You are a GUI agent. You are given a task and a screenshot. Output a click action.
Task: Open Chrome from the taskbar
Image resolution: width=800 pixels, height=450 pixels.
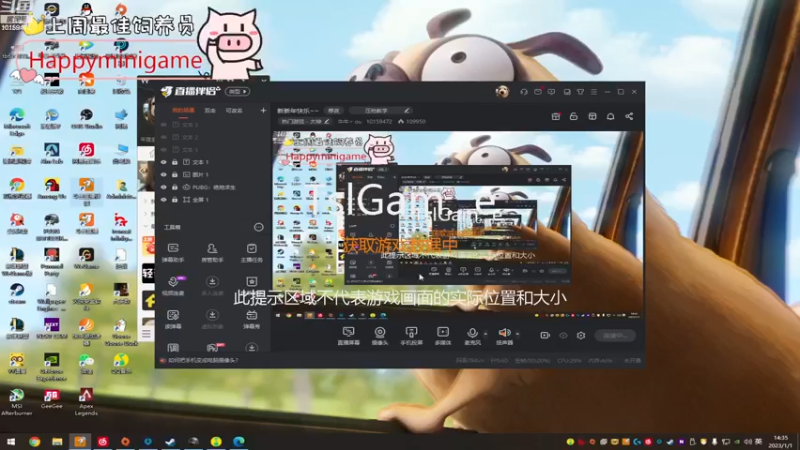(x=34, y=441)
